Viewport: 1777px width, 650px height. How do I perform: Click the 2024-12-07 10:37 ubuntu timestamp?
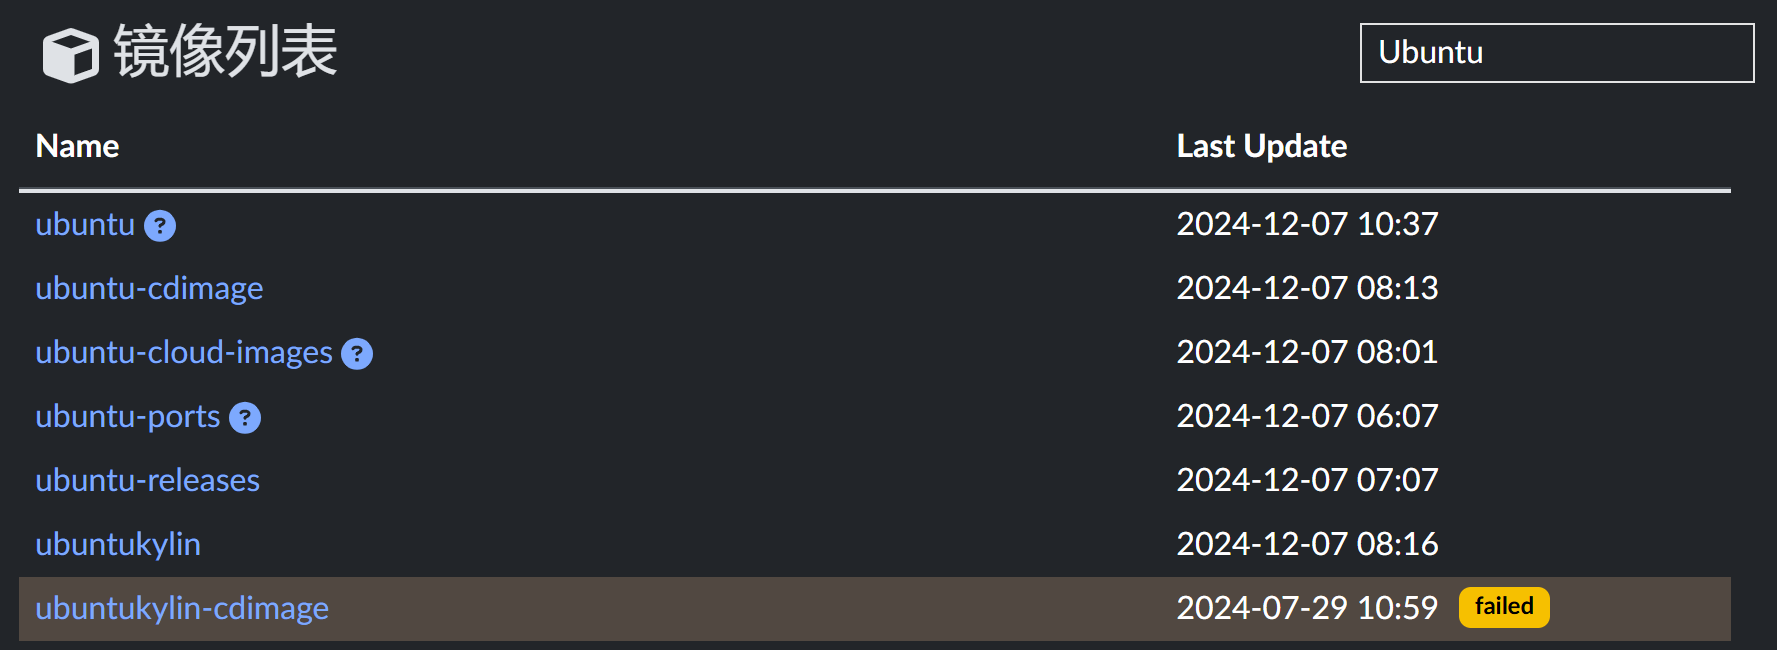[x=1307, y=224]
